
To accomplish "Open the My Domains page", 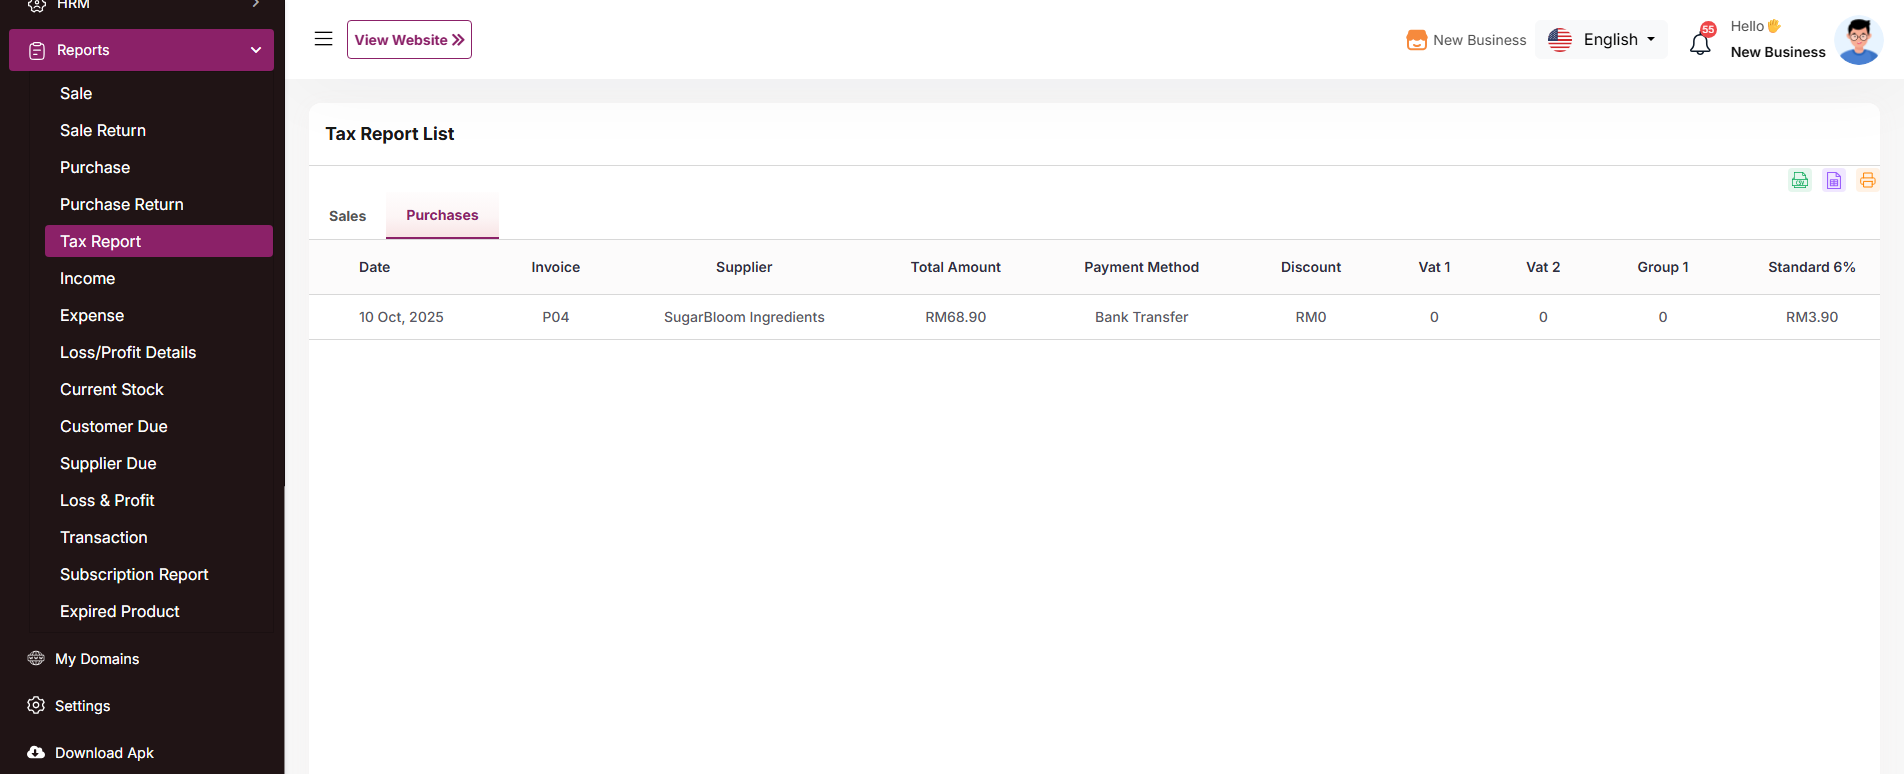I will (x=97, y=658).
